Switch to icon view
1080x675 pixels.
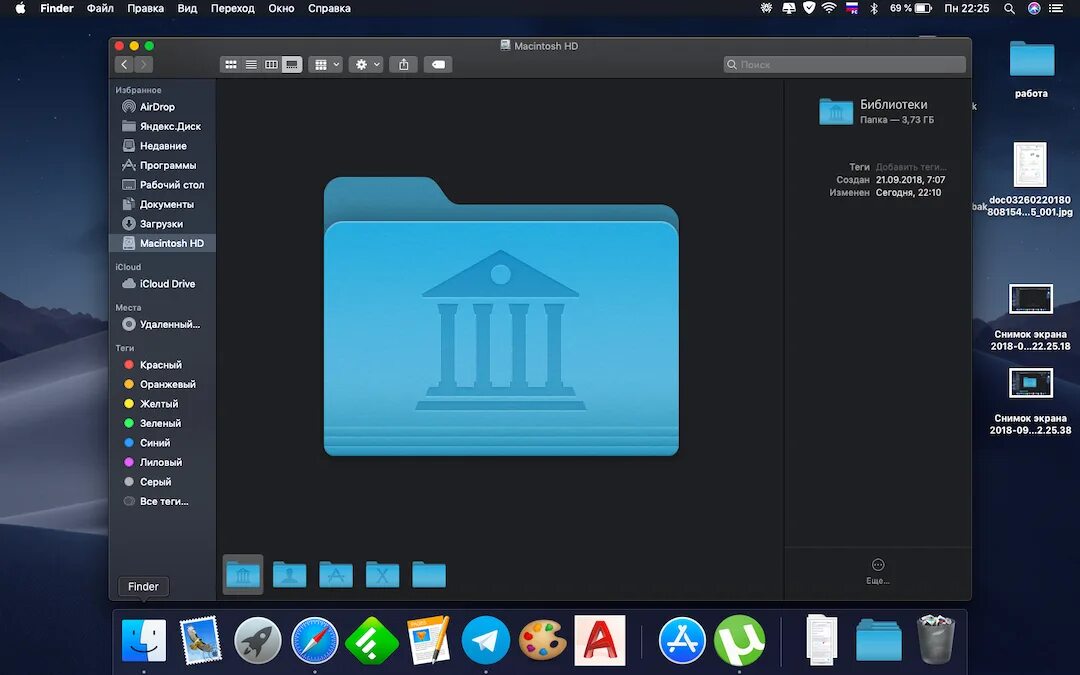pos(231,65)
